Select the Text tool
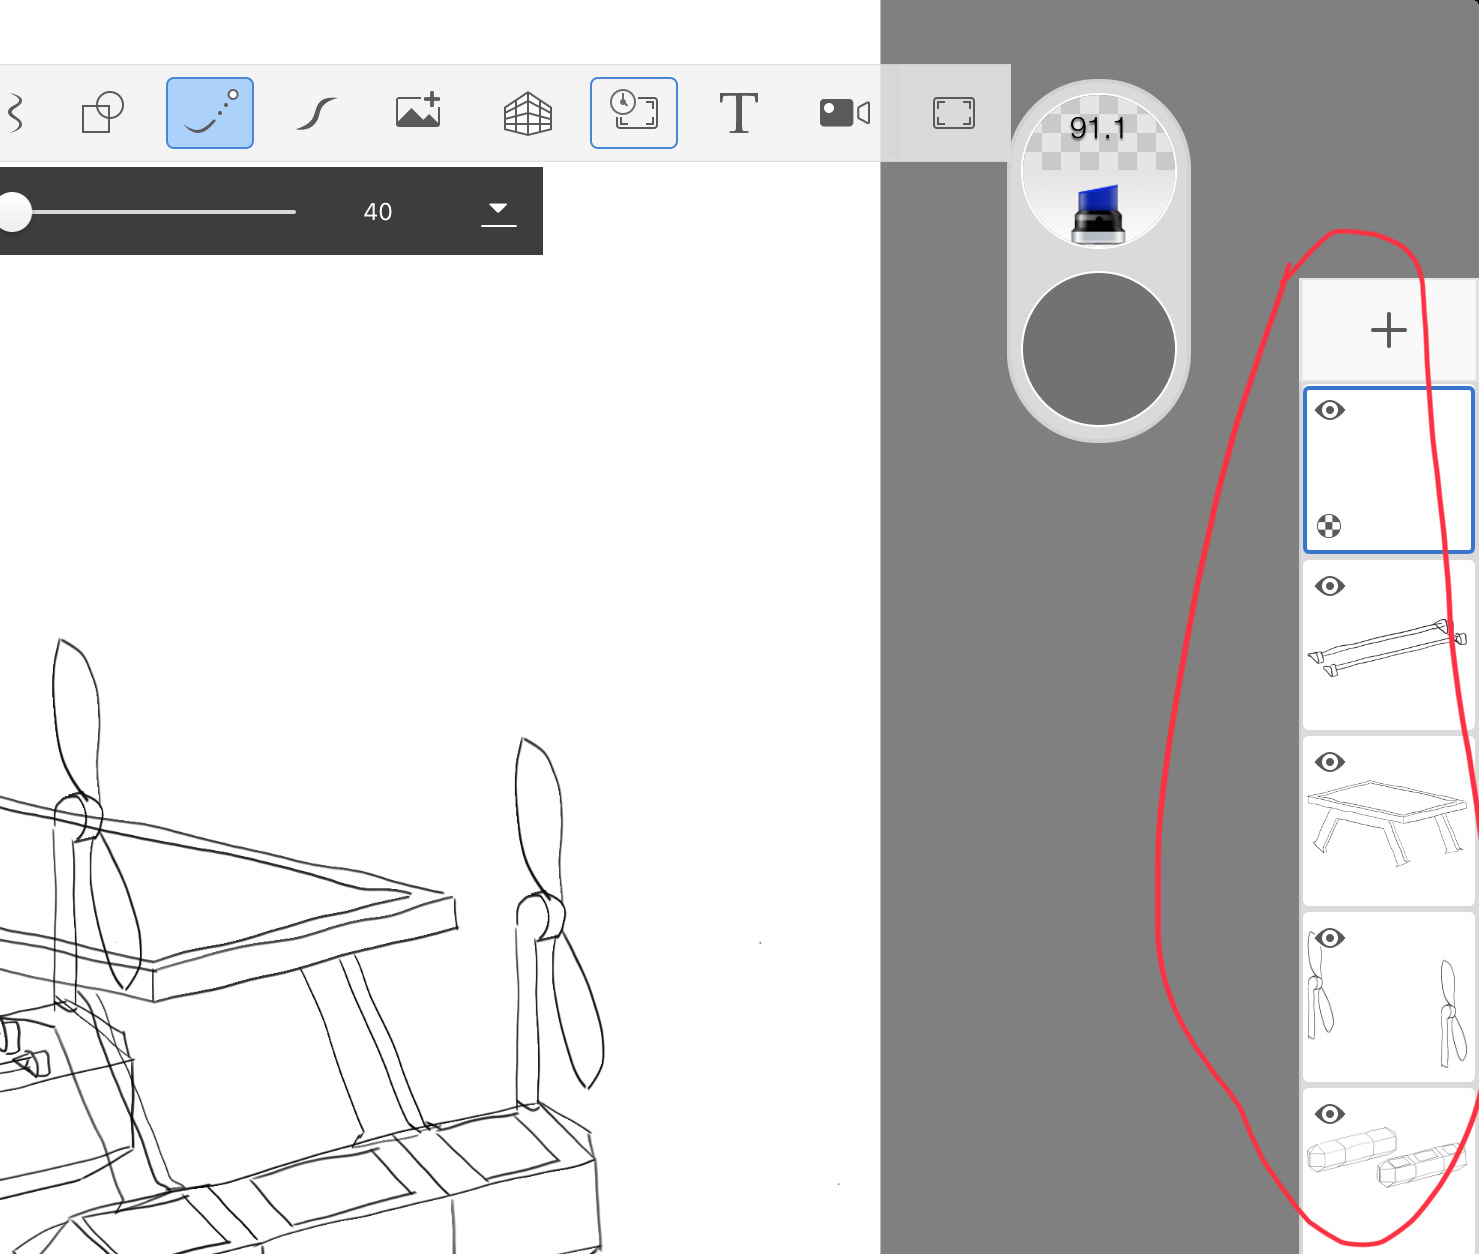The height and width of the screenshot is (1254, 1479). tap(739, 112)
